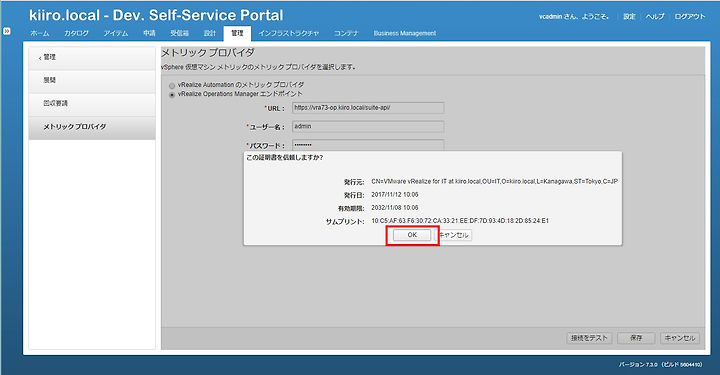
Task: Click OK to trust the certificate
Action: pos(412,235)
